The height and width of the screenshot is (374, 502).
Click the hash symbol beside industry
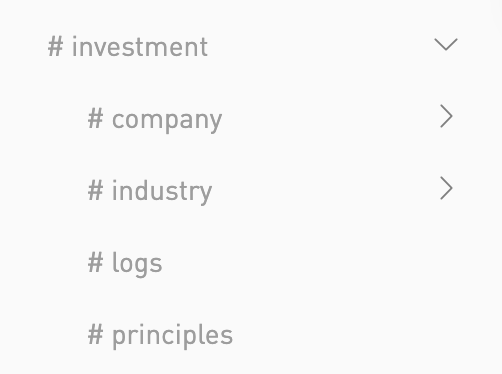pos(95,191)
